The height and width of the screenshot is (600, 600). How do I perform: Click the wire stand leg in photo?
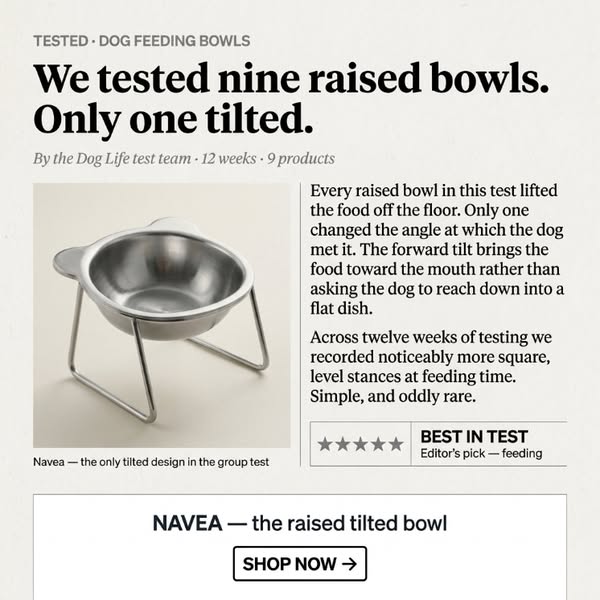pos(143,369)
